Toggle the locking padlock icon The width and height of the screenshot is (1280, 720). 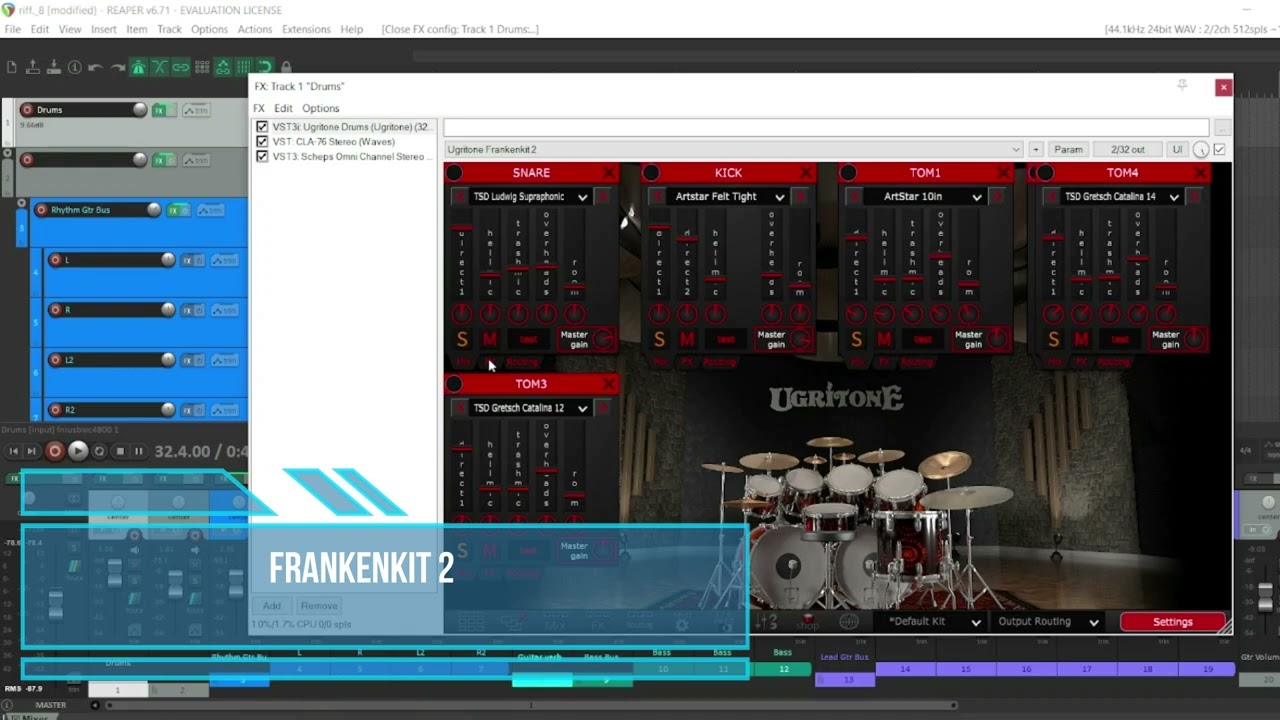pyautogui.click(x=286, y=67)
